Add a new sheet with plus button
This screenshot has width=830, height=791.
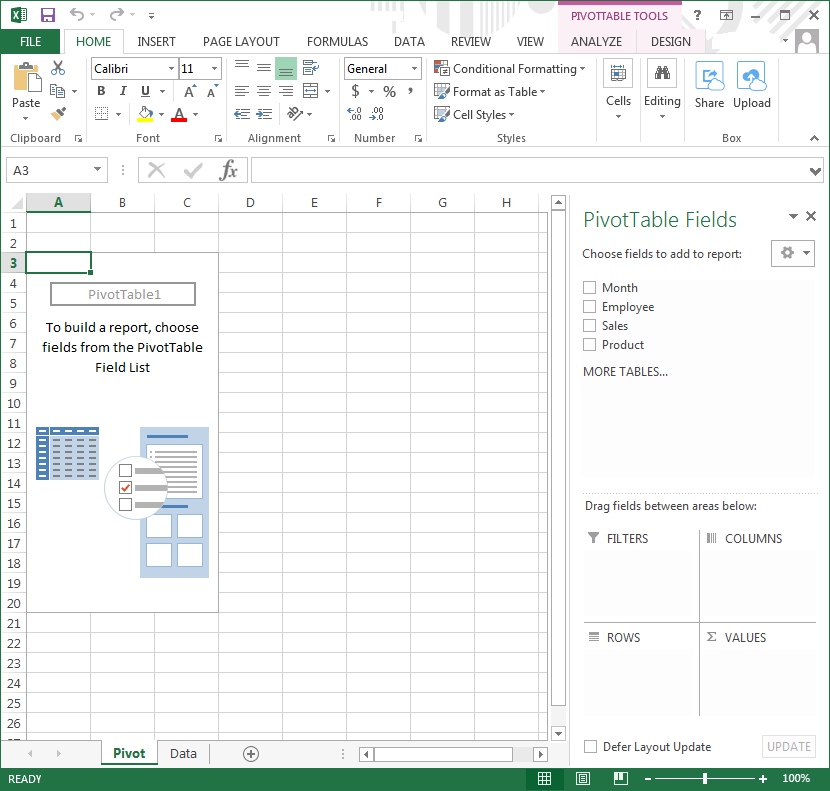pyautogui.click(x=251, y=754)
